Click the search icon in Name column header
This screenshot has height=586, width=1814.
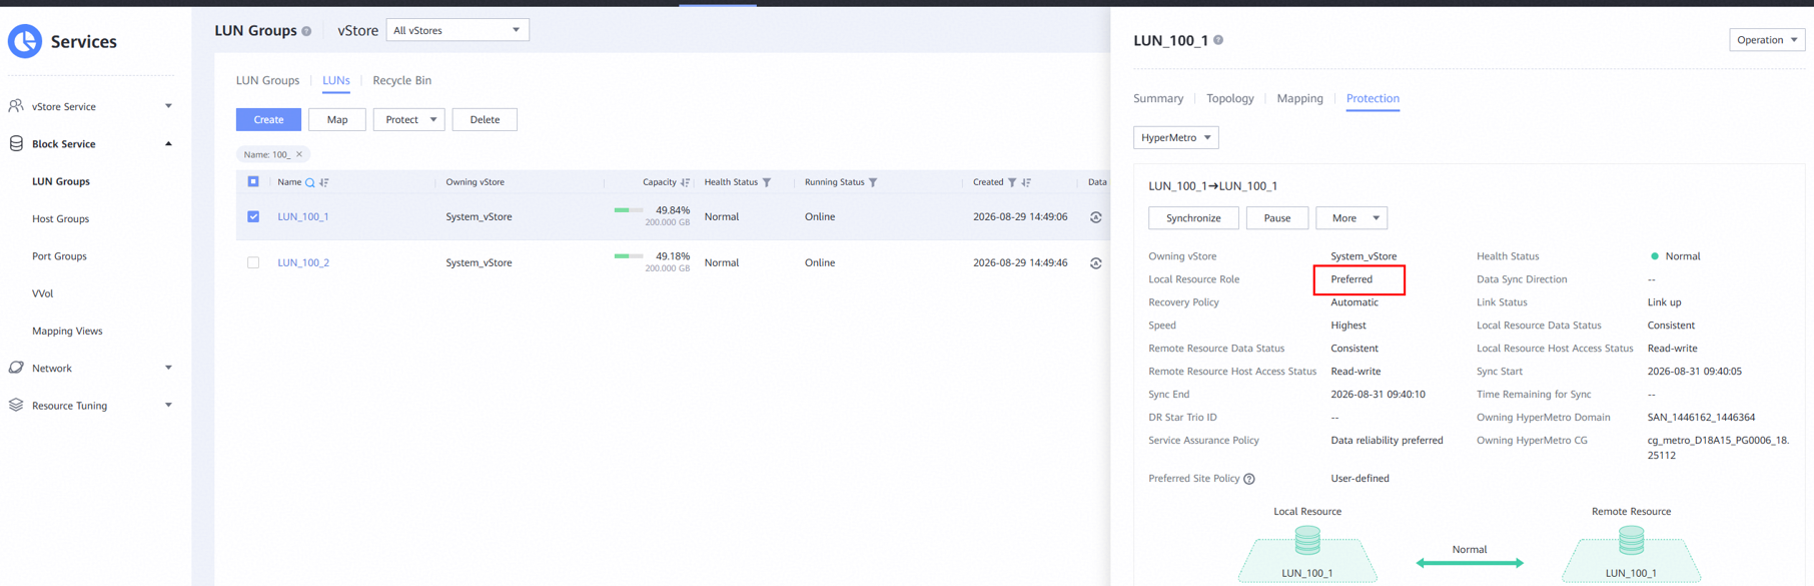tap(310, 182)
